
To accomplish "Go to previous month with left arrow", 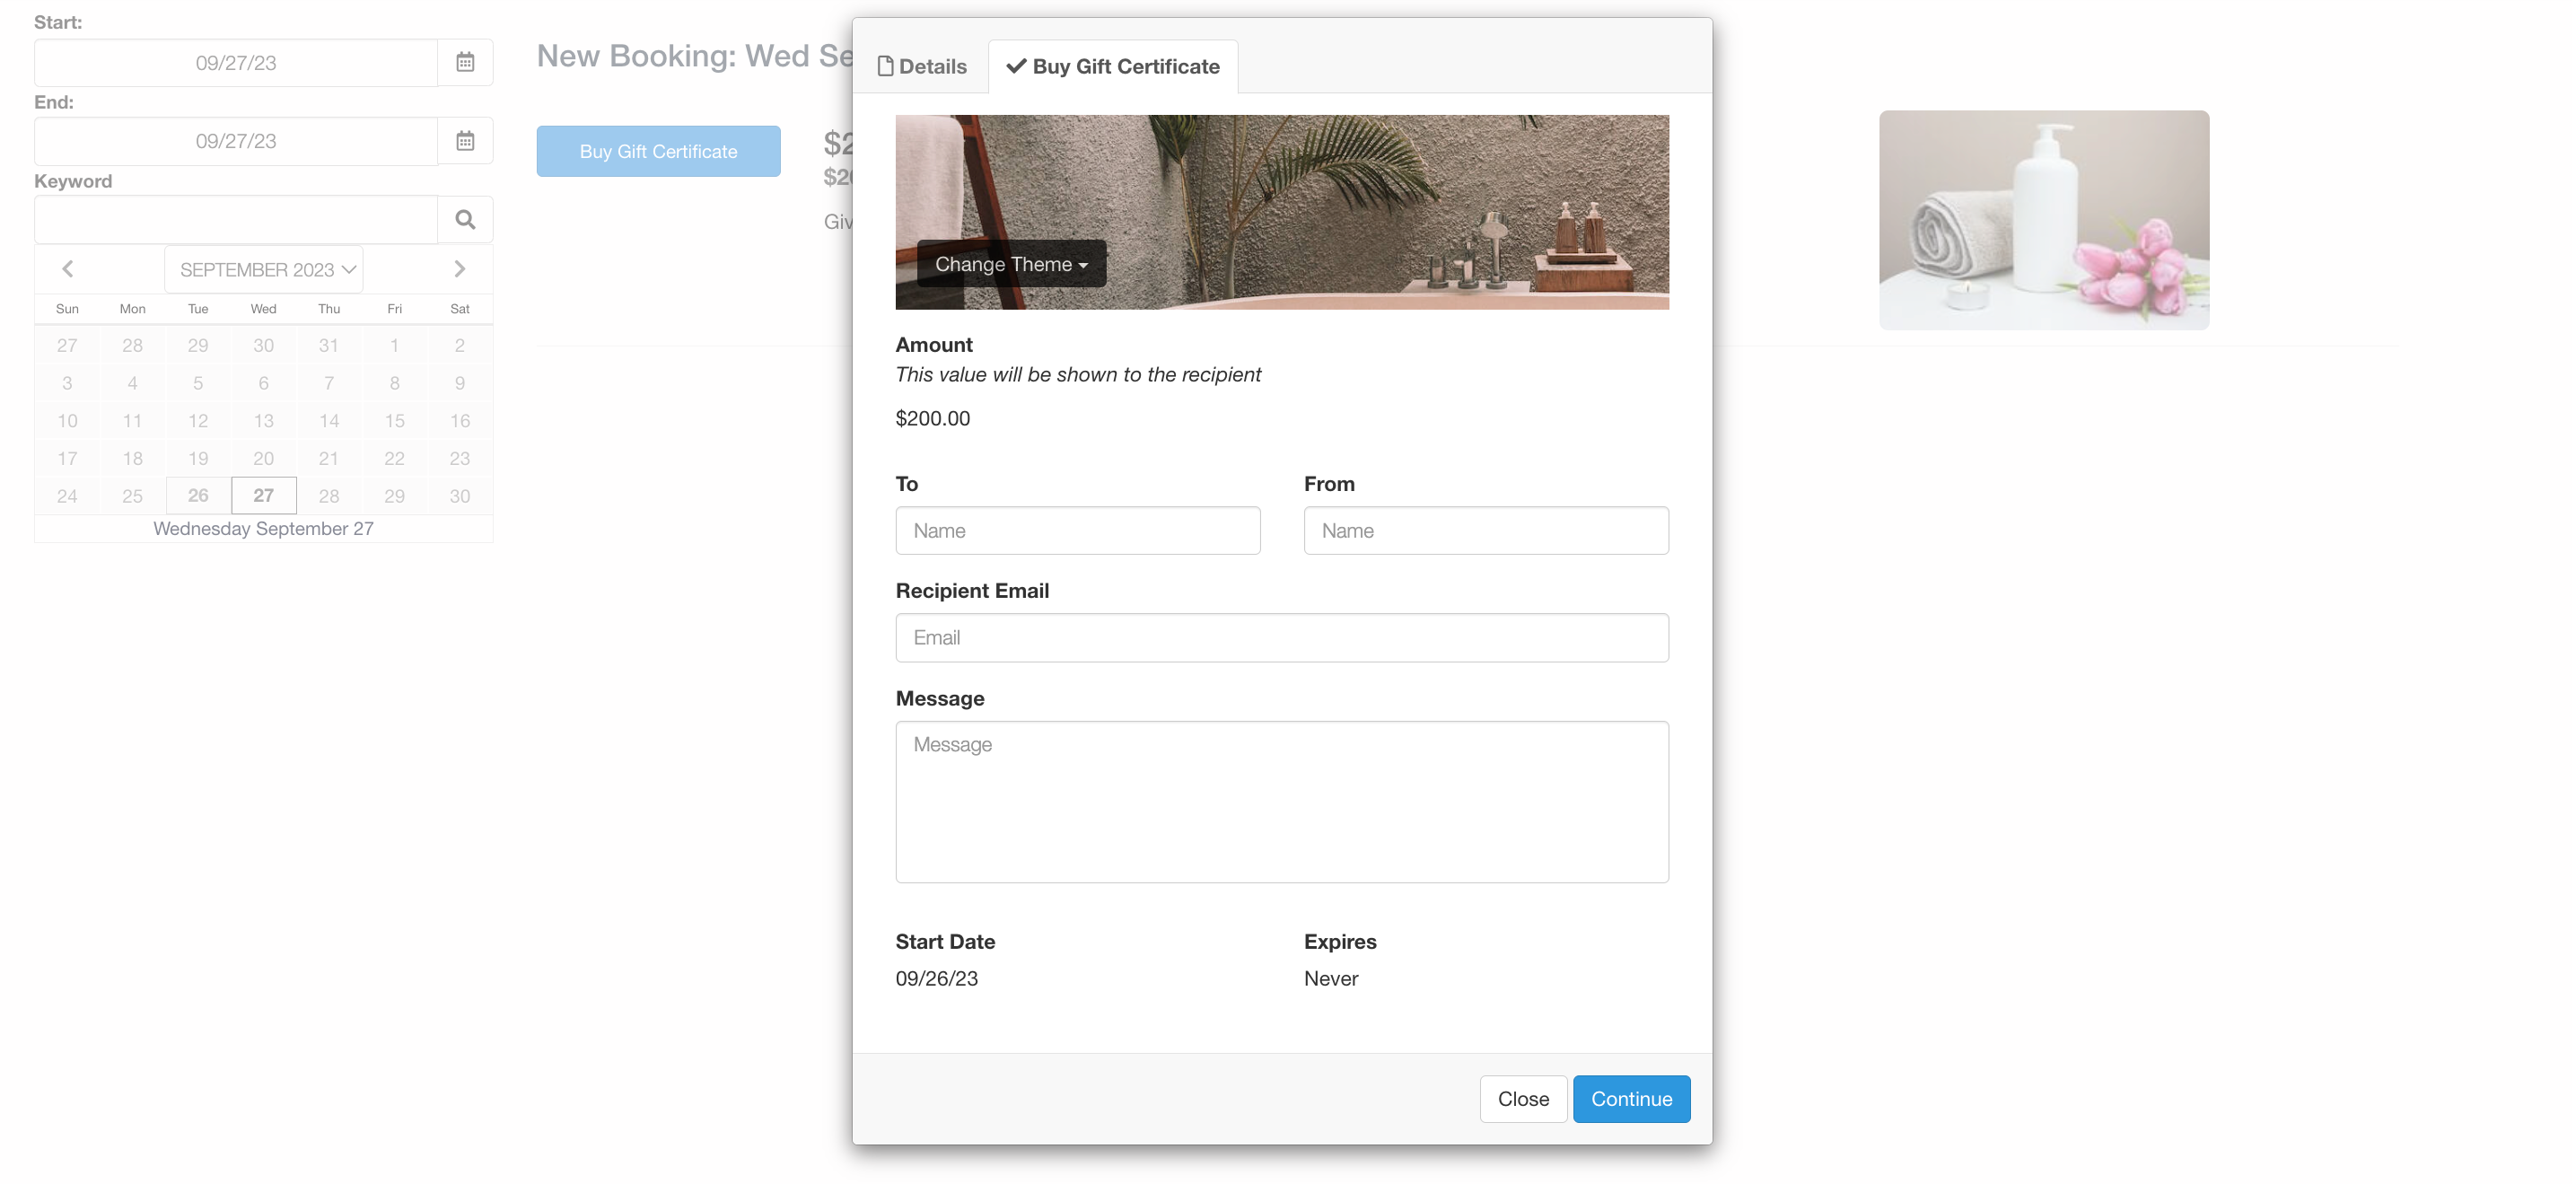I will tap(68, 269).
